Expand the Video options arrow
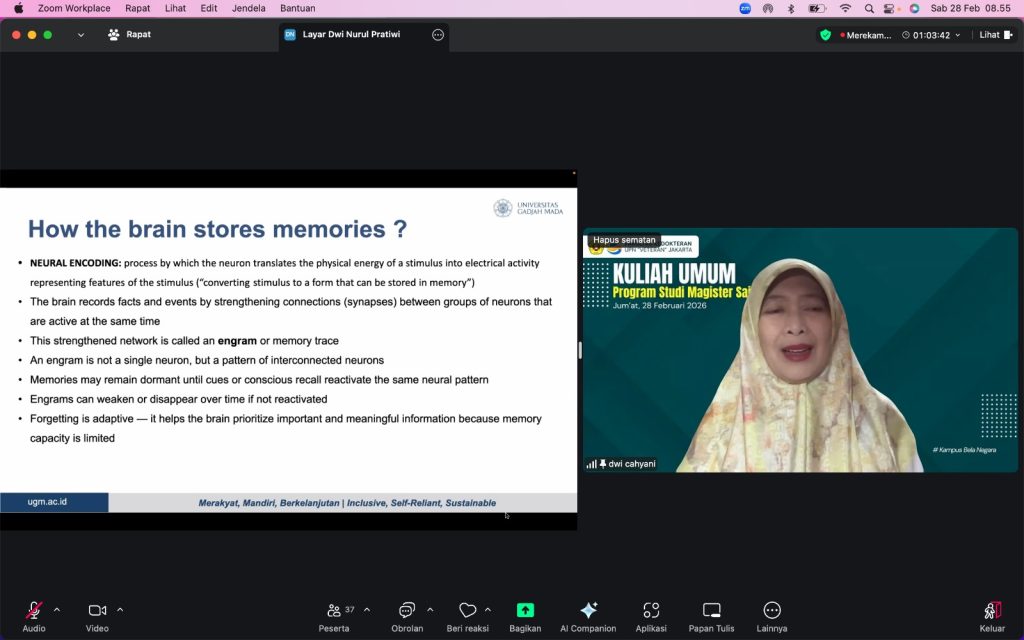1024x640 pixels. click(x=120, y=609)
